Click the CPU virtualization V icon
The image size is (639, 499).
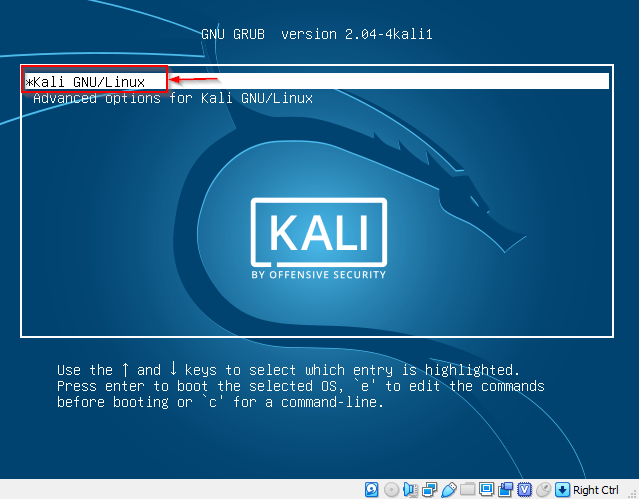point(524,489)
